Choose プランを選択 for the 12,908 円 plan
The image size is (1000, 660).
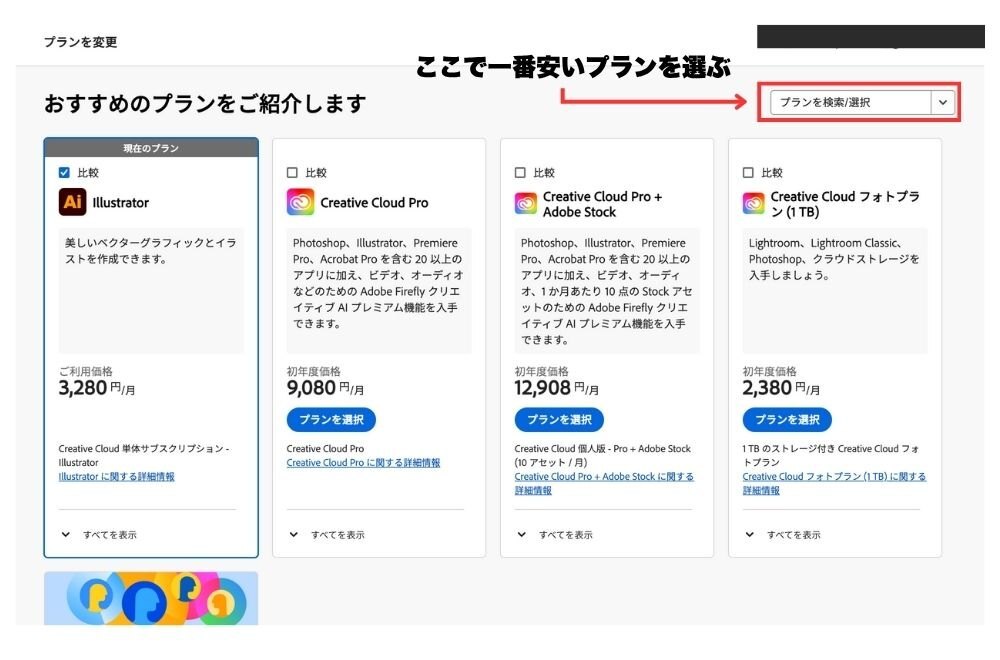[x=559, y=420]
